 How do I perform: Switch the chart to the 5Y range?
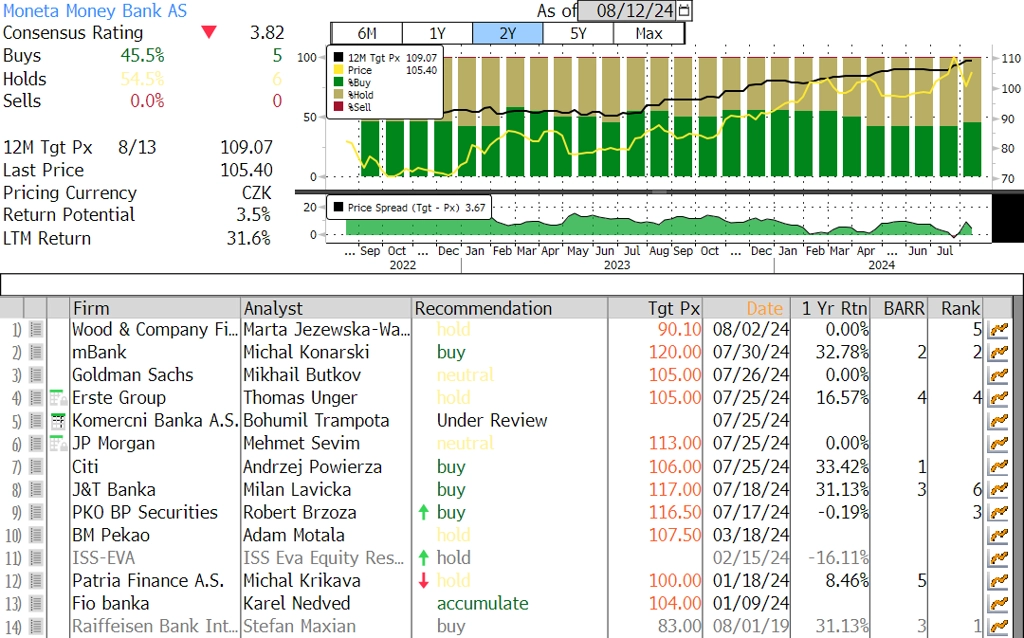click(x=579, y=33)
